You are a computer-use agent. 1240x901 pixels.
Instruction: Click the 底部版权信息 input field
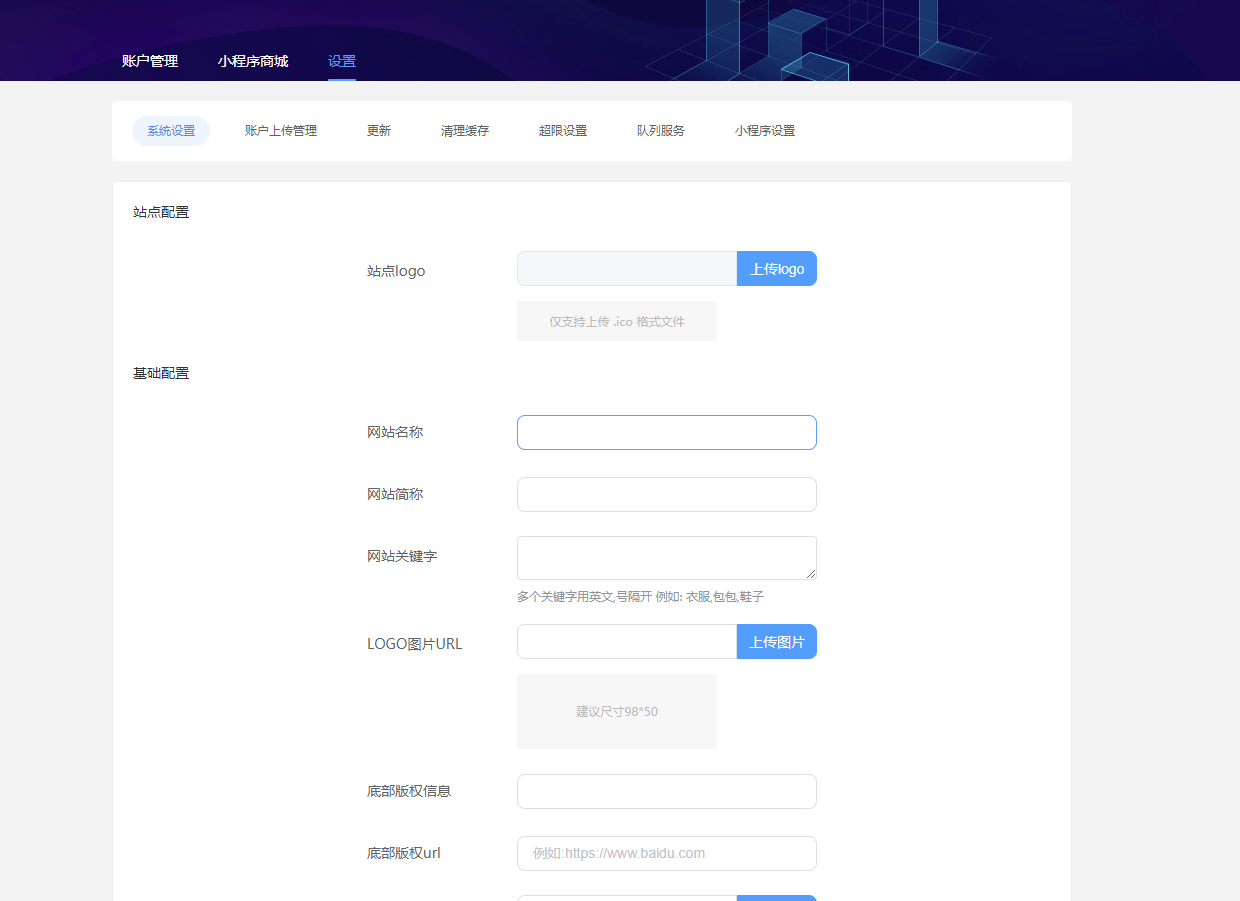pos(667,791)
